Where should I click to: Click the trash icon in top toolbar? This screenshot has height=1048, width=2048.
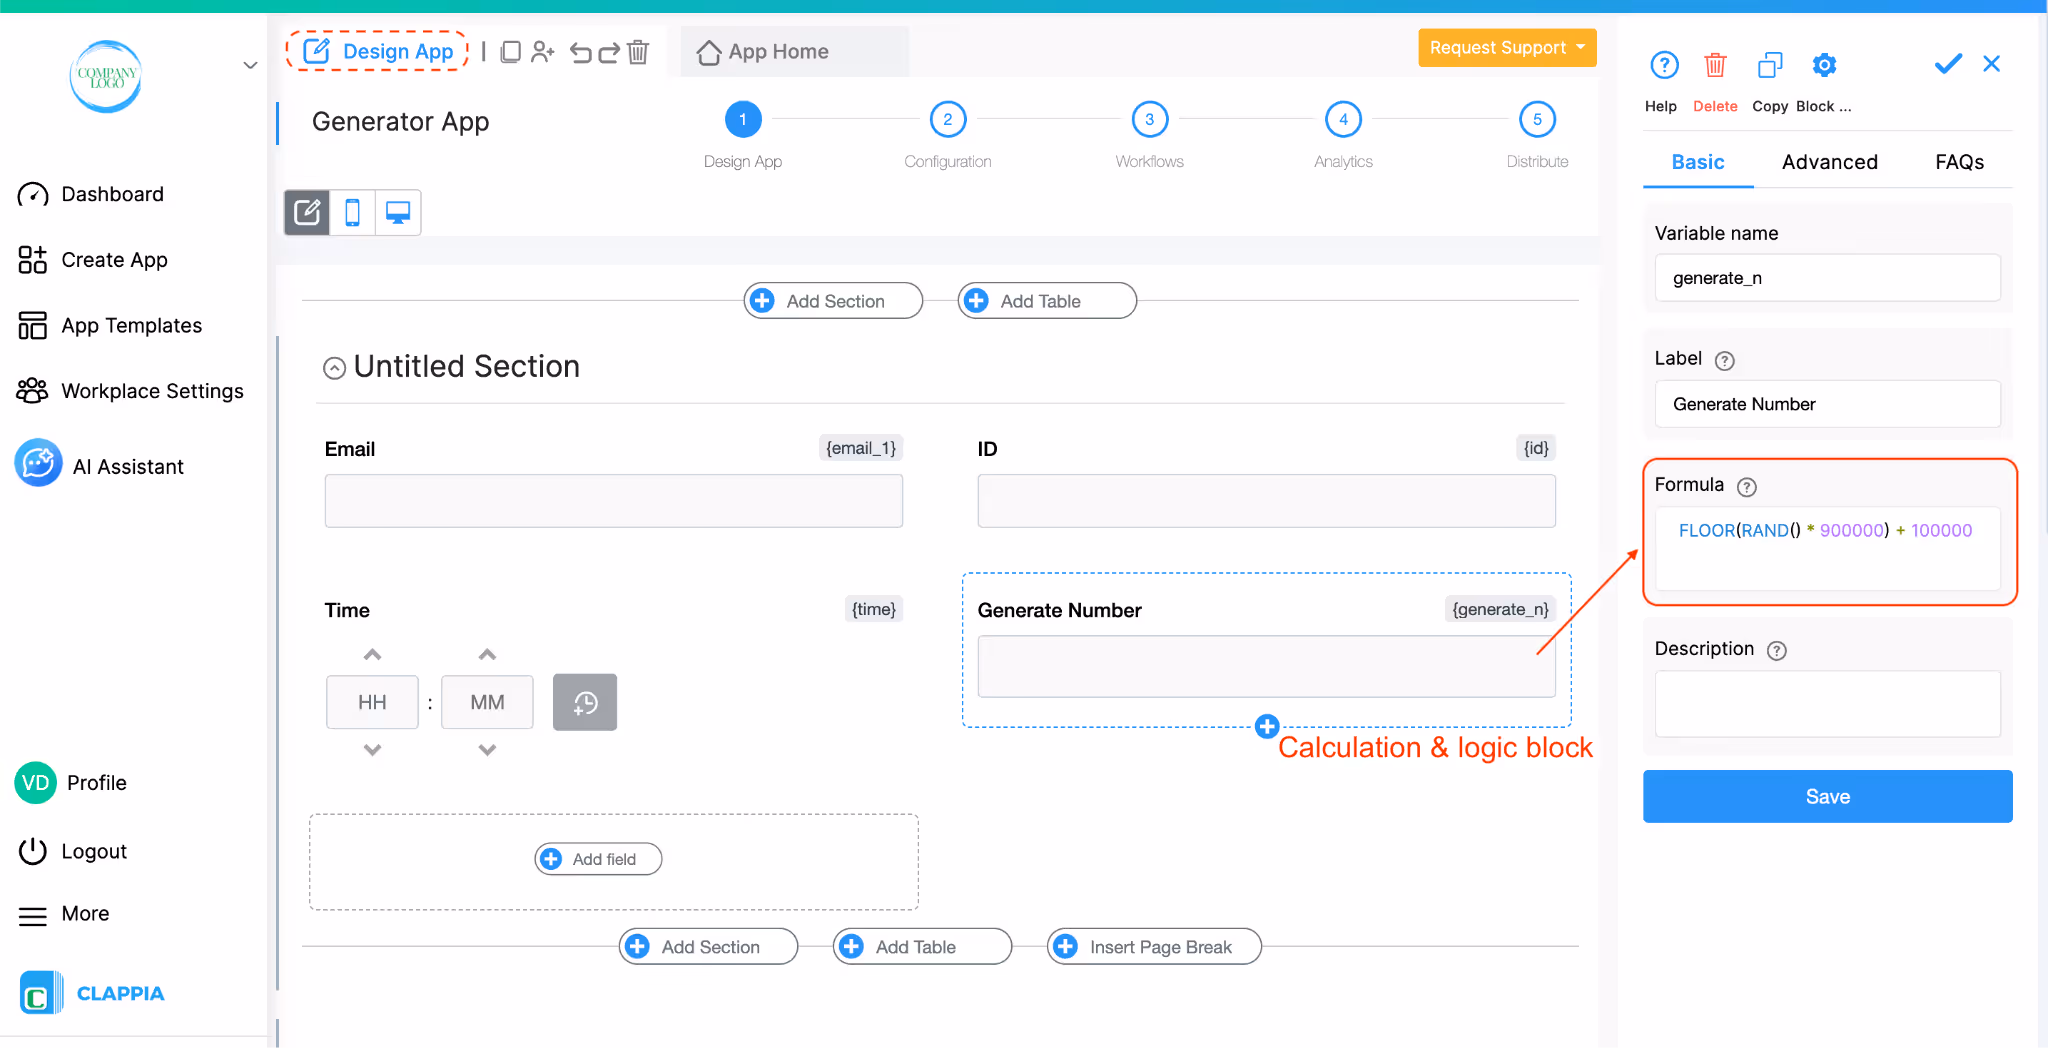point(638,52)
